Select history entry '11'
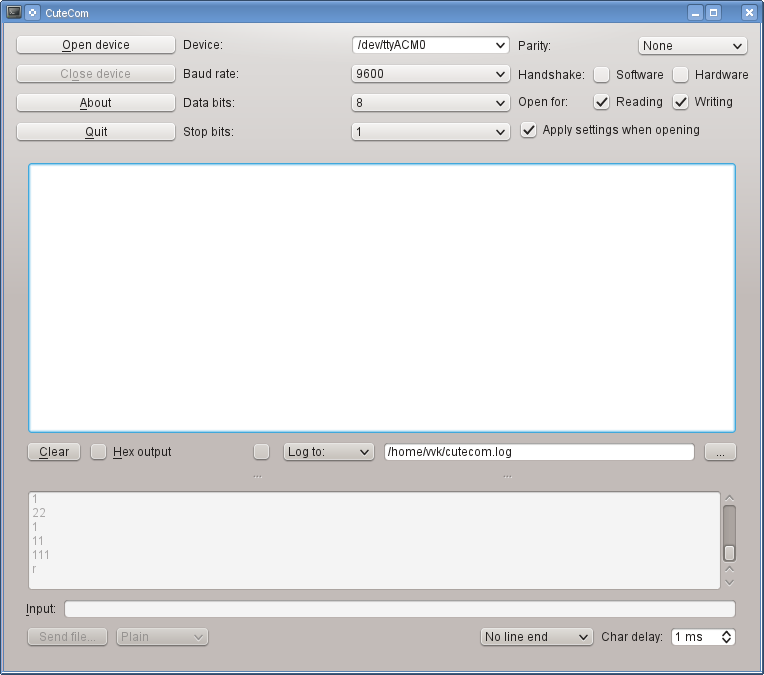 click(38, 541)
